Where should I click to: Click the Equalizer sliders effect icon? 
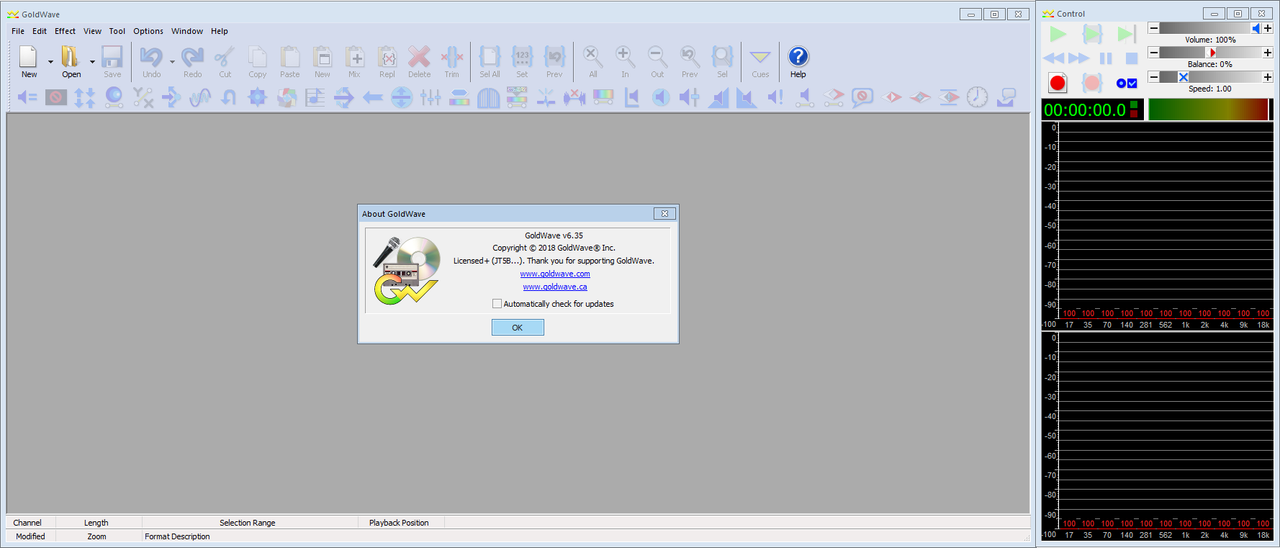pyautogui.click(x=430, y=97)
